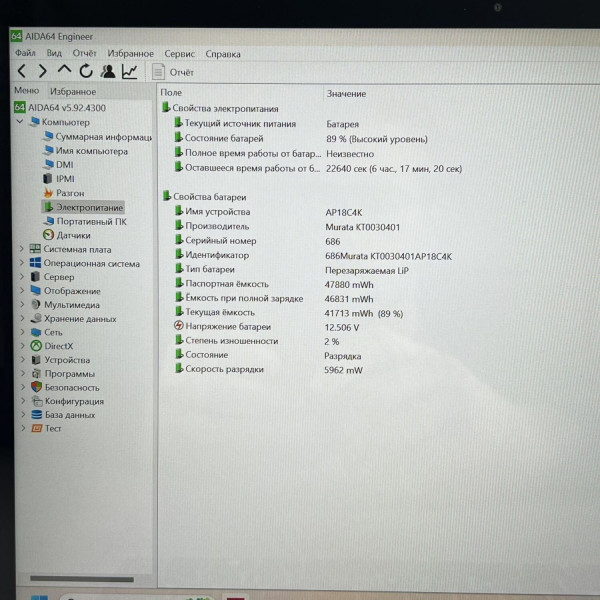Refresh the current page icon
The width and height of the screenshot is (600, 600).
coord(86,71)
